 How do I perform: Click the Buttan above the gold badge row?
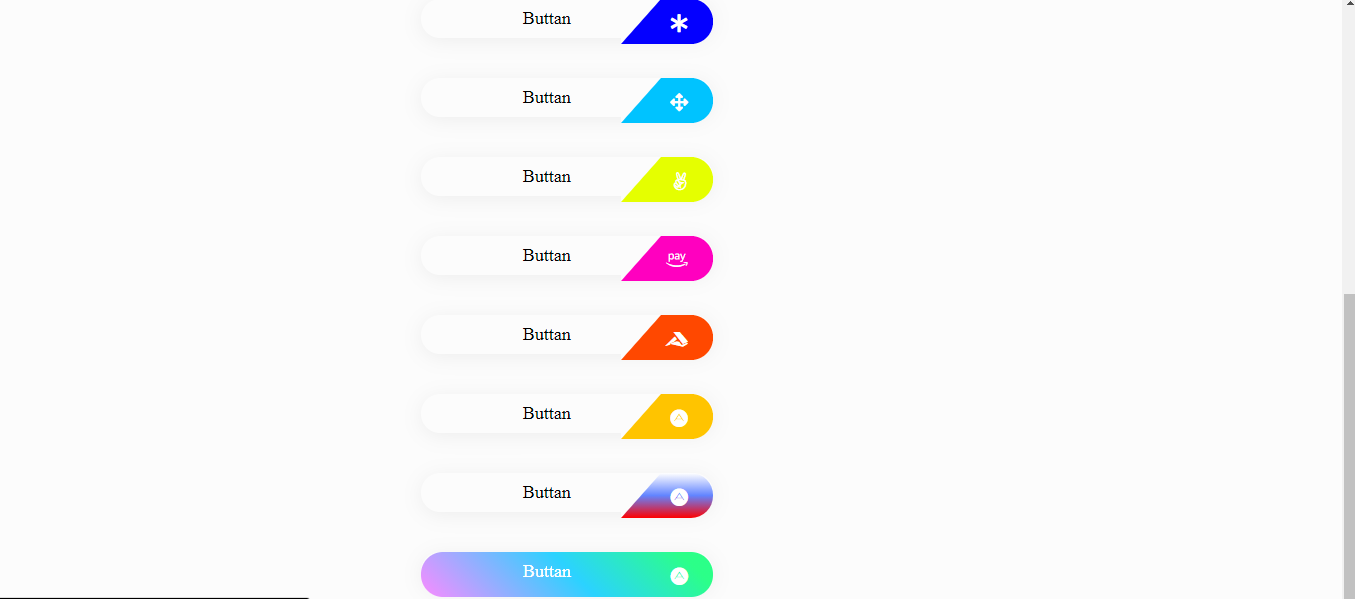coord(546,334)
